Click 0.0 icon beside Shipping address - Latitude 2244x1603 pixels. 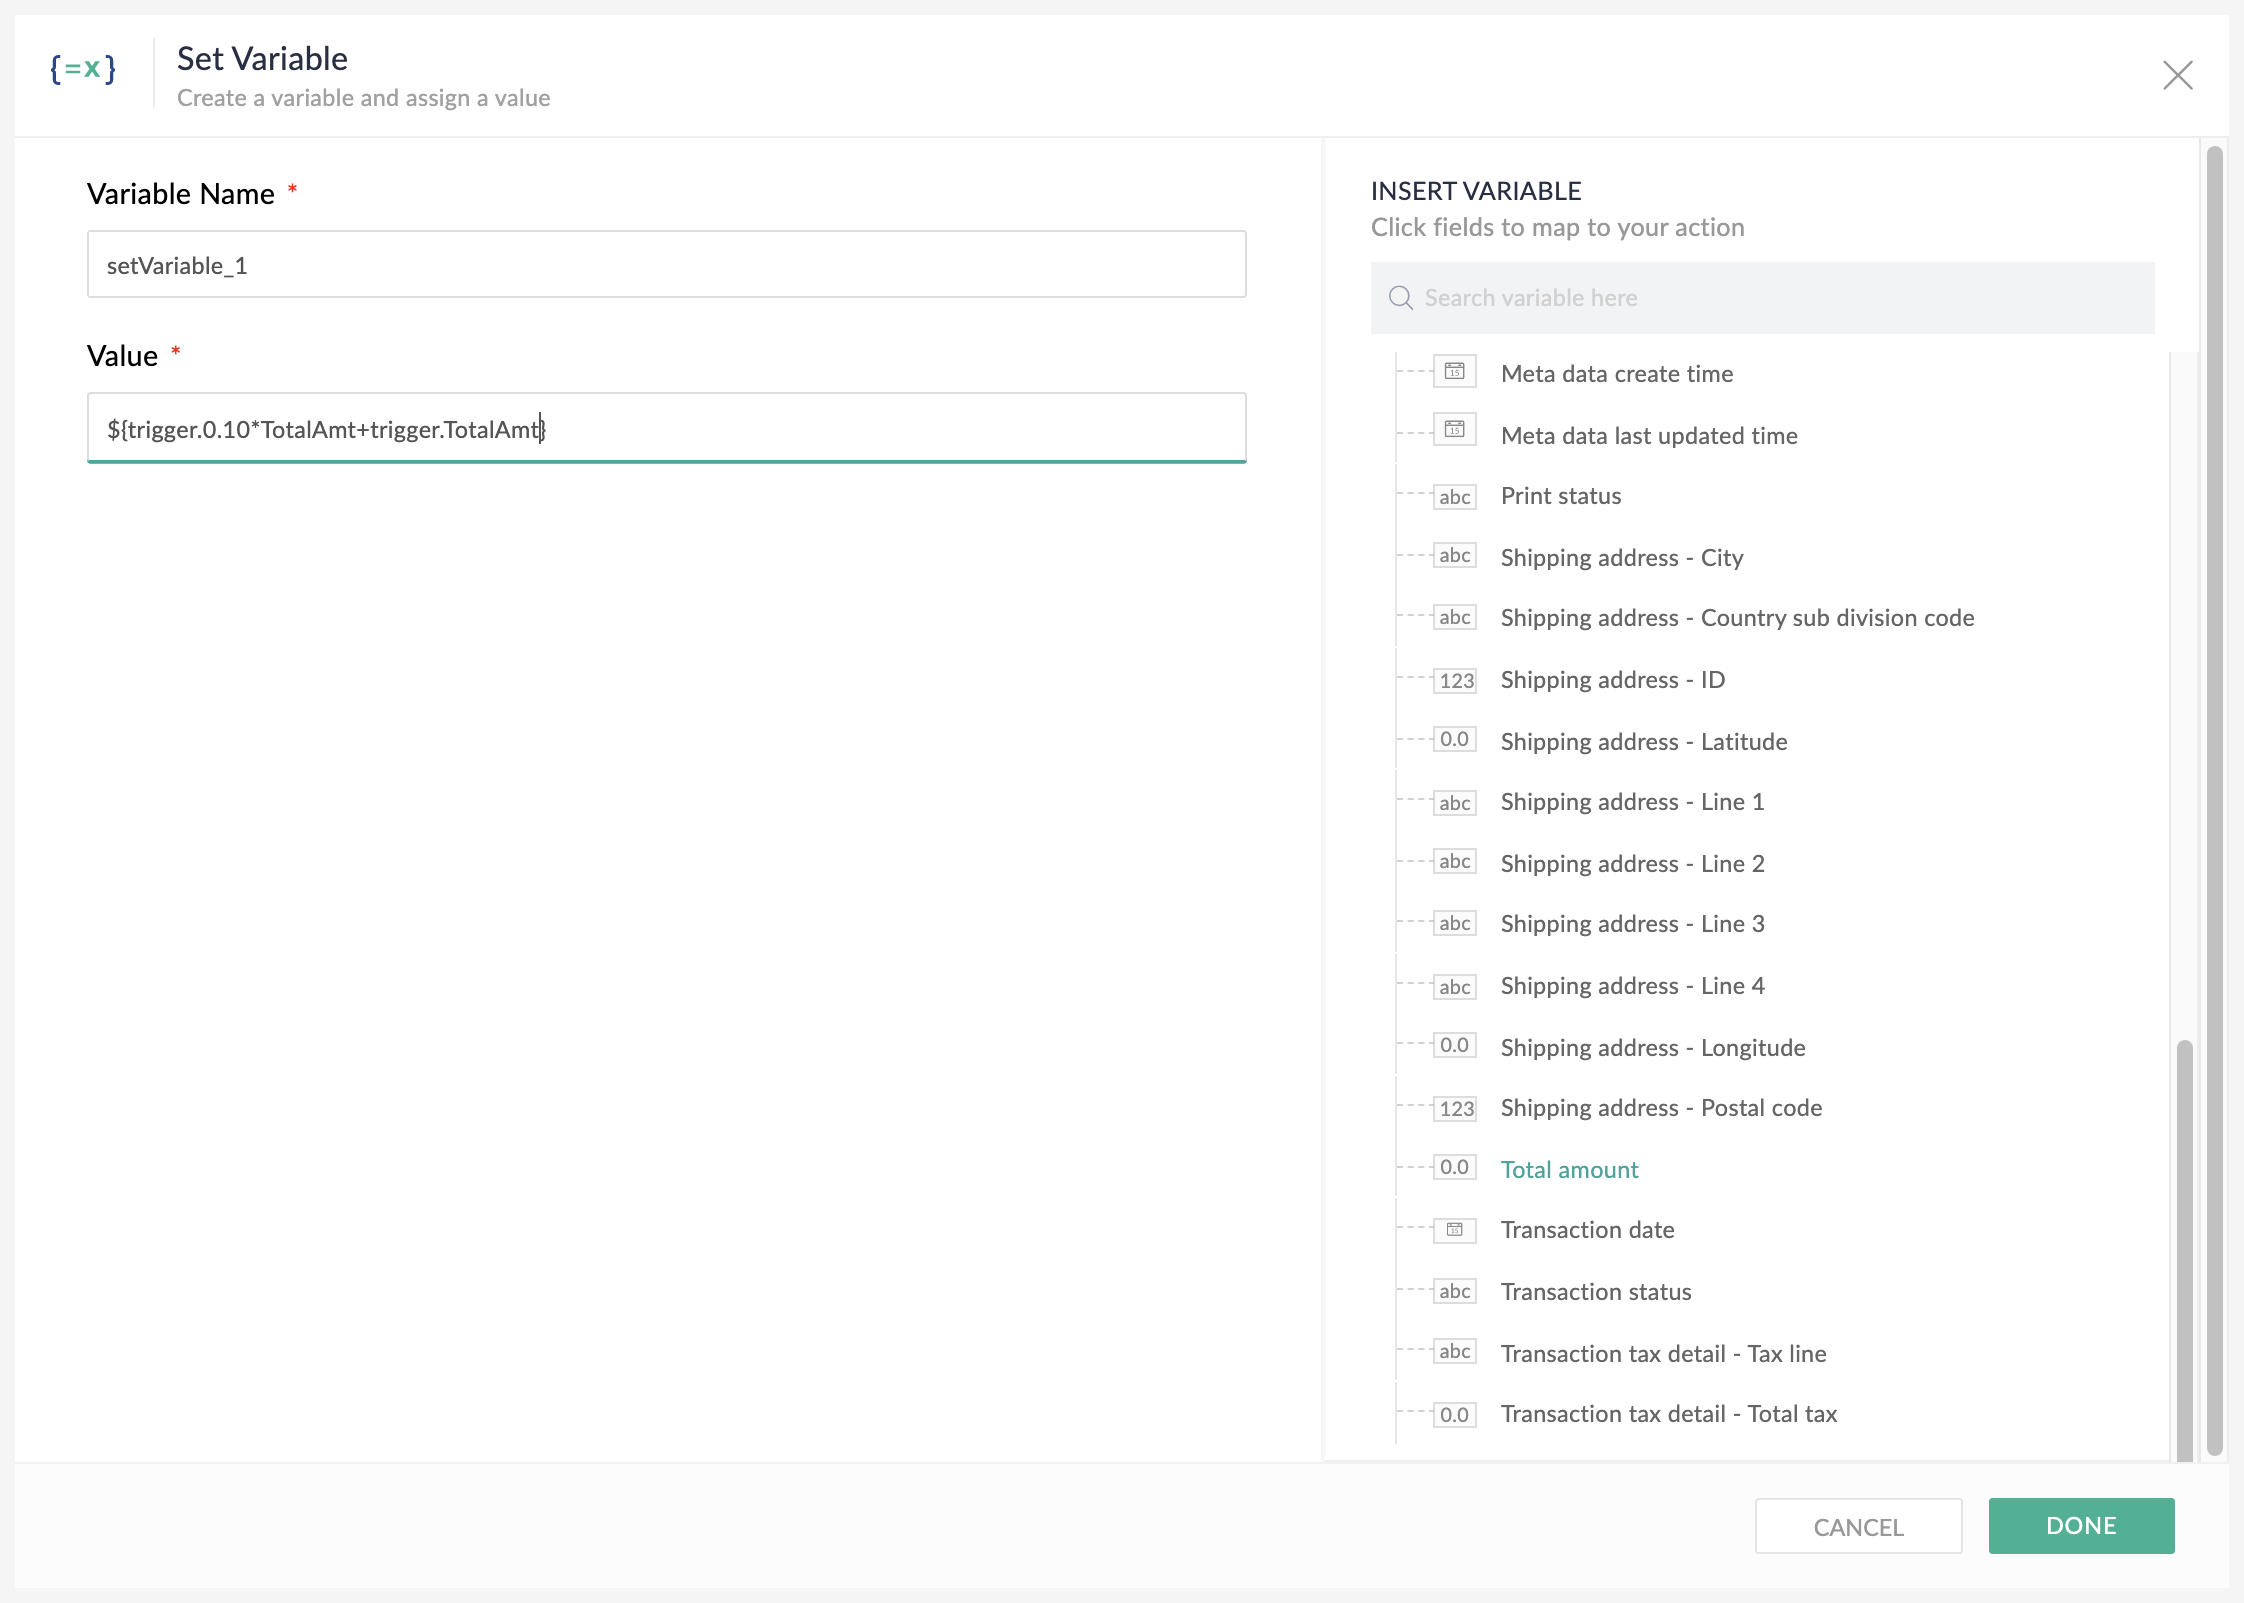coord(1455,740)
